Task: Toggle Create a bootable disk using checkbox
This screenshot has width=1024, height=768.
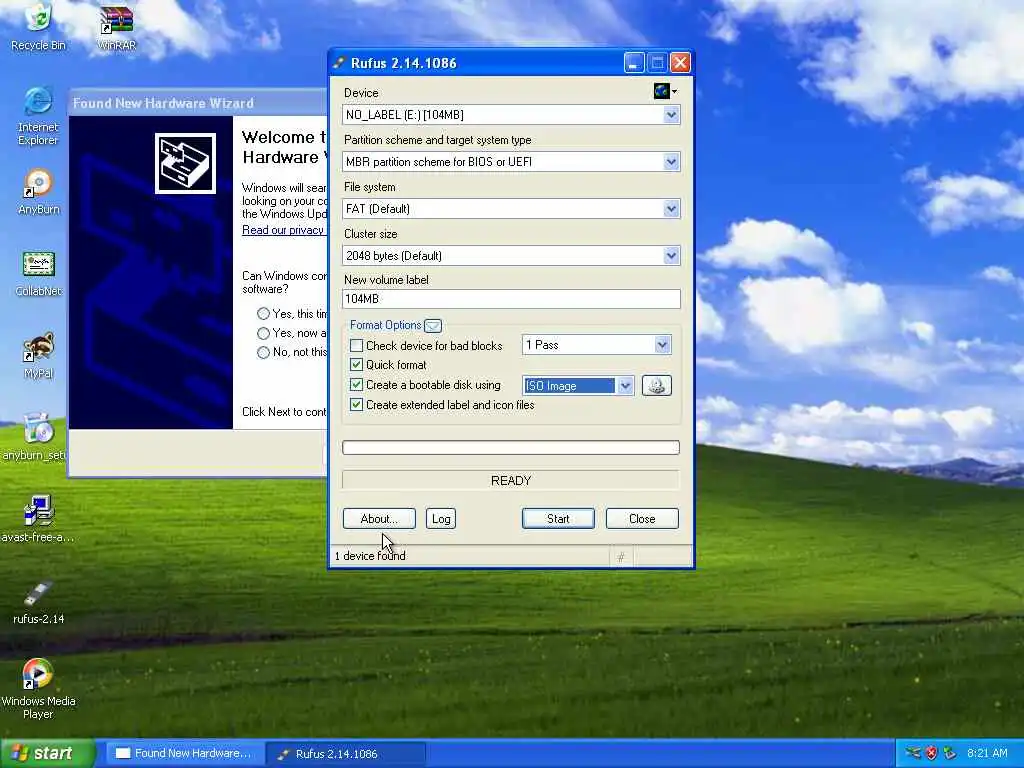Action: click(357, 385)
